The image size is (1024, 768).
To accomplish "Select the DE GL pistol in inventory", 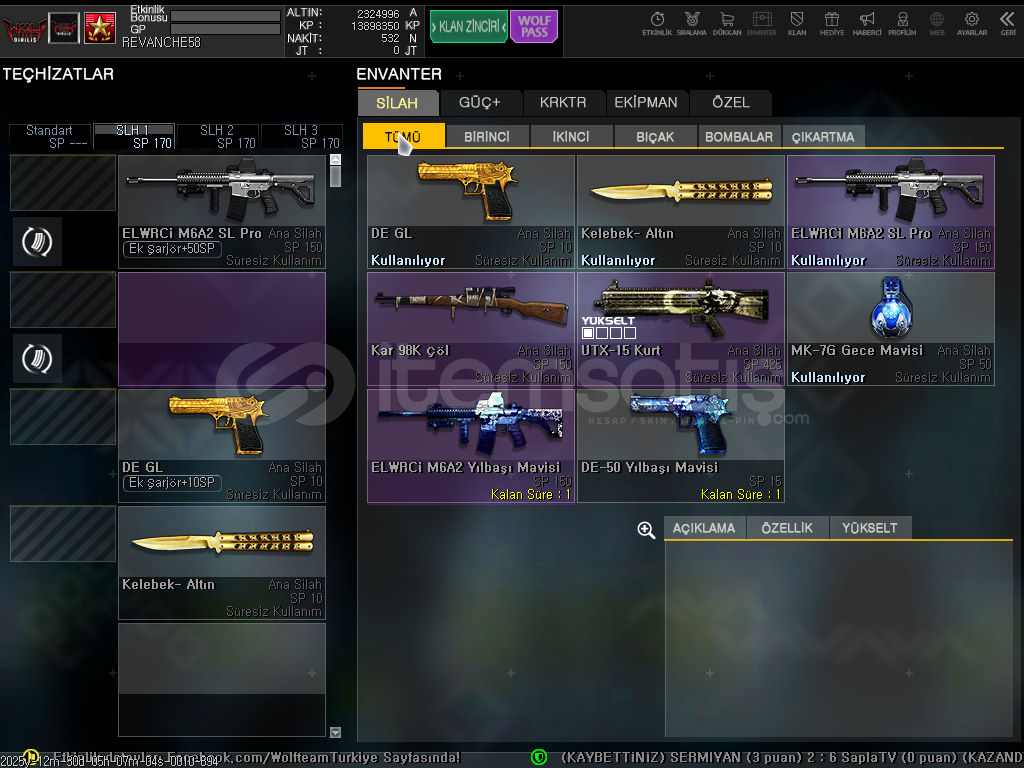I will tap(471, 212).
